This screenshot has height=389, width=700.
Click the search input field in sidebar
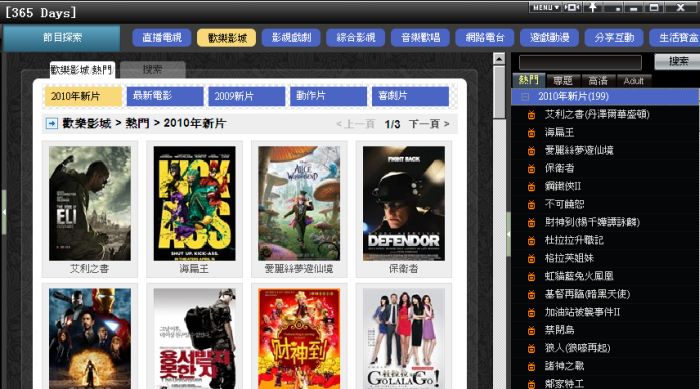[580, 62]
